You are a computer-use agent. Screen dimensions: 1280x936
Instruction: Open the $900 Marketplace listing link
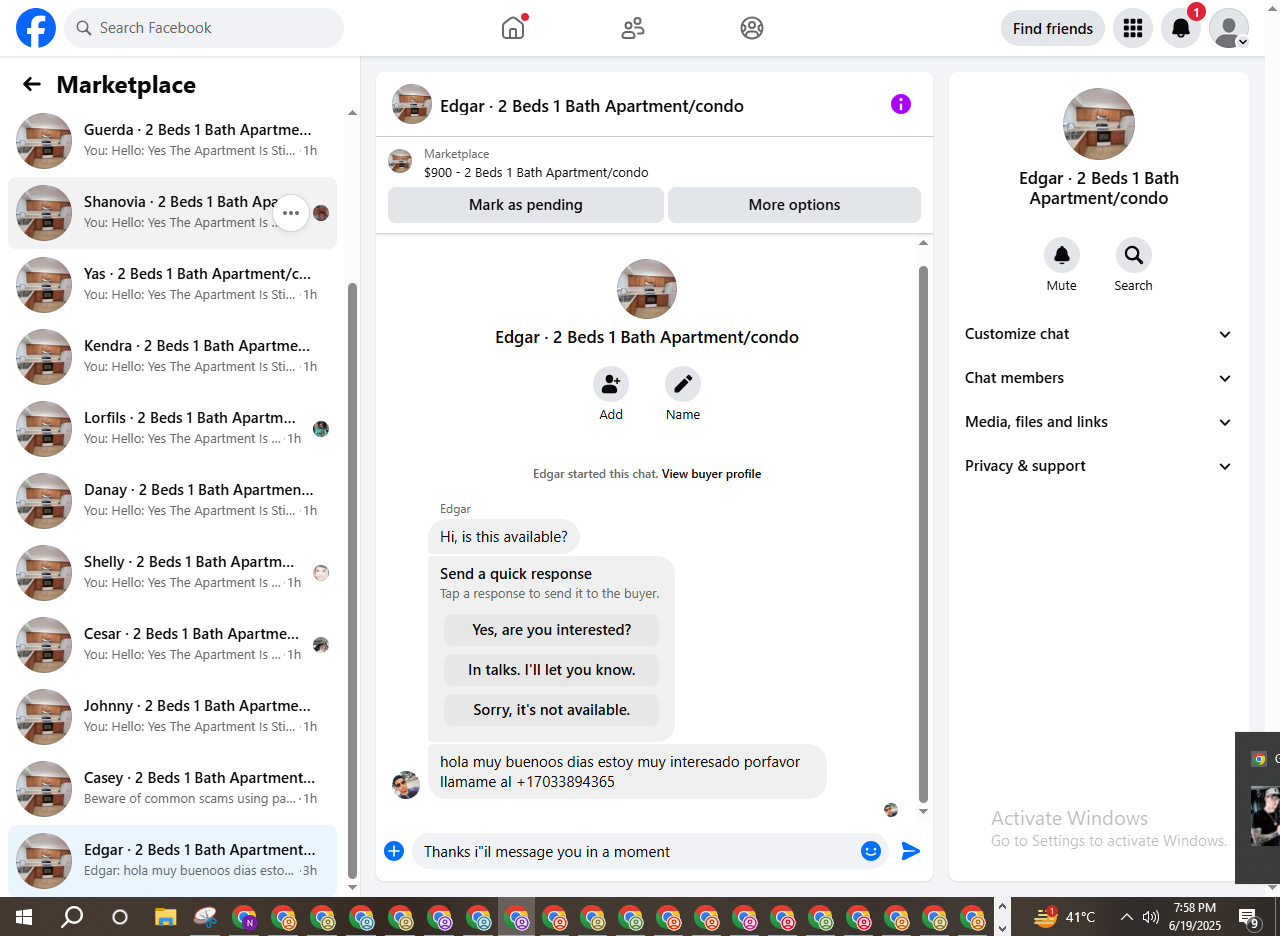536,172
